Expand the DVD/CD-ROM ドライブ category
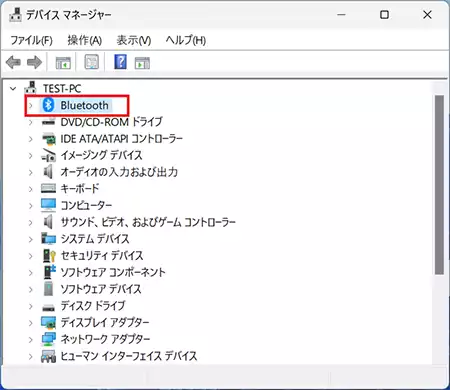450x390 pixels. click(x=31, y=122)
